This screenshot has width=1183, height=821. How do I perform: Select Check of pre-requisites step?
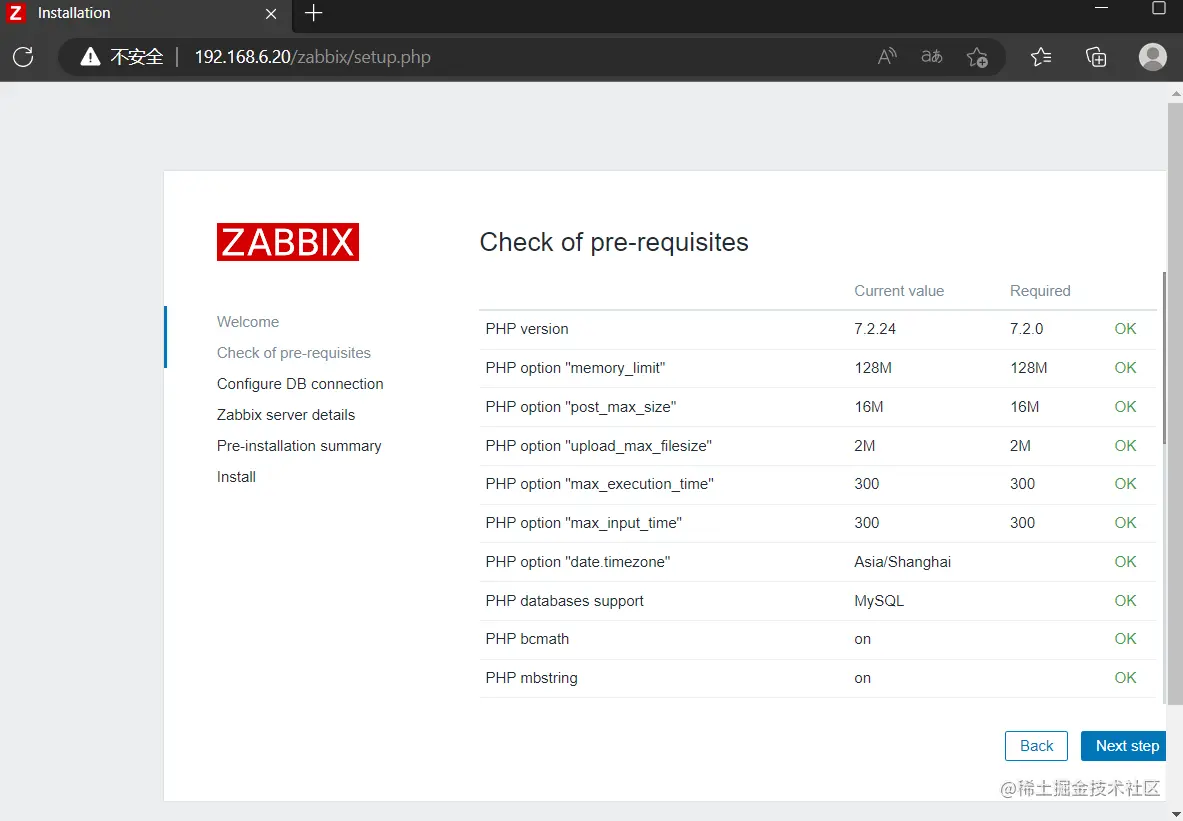pyautogui.click(x=293, y=352)
